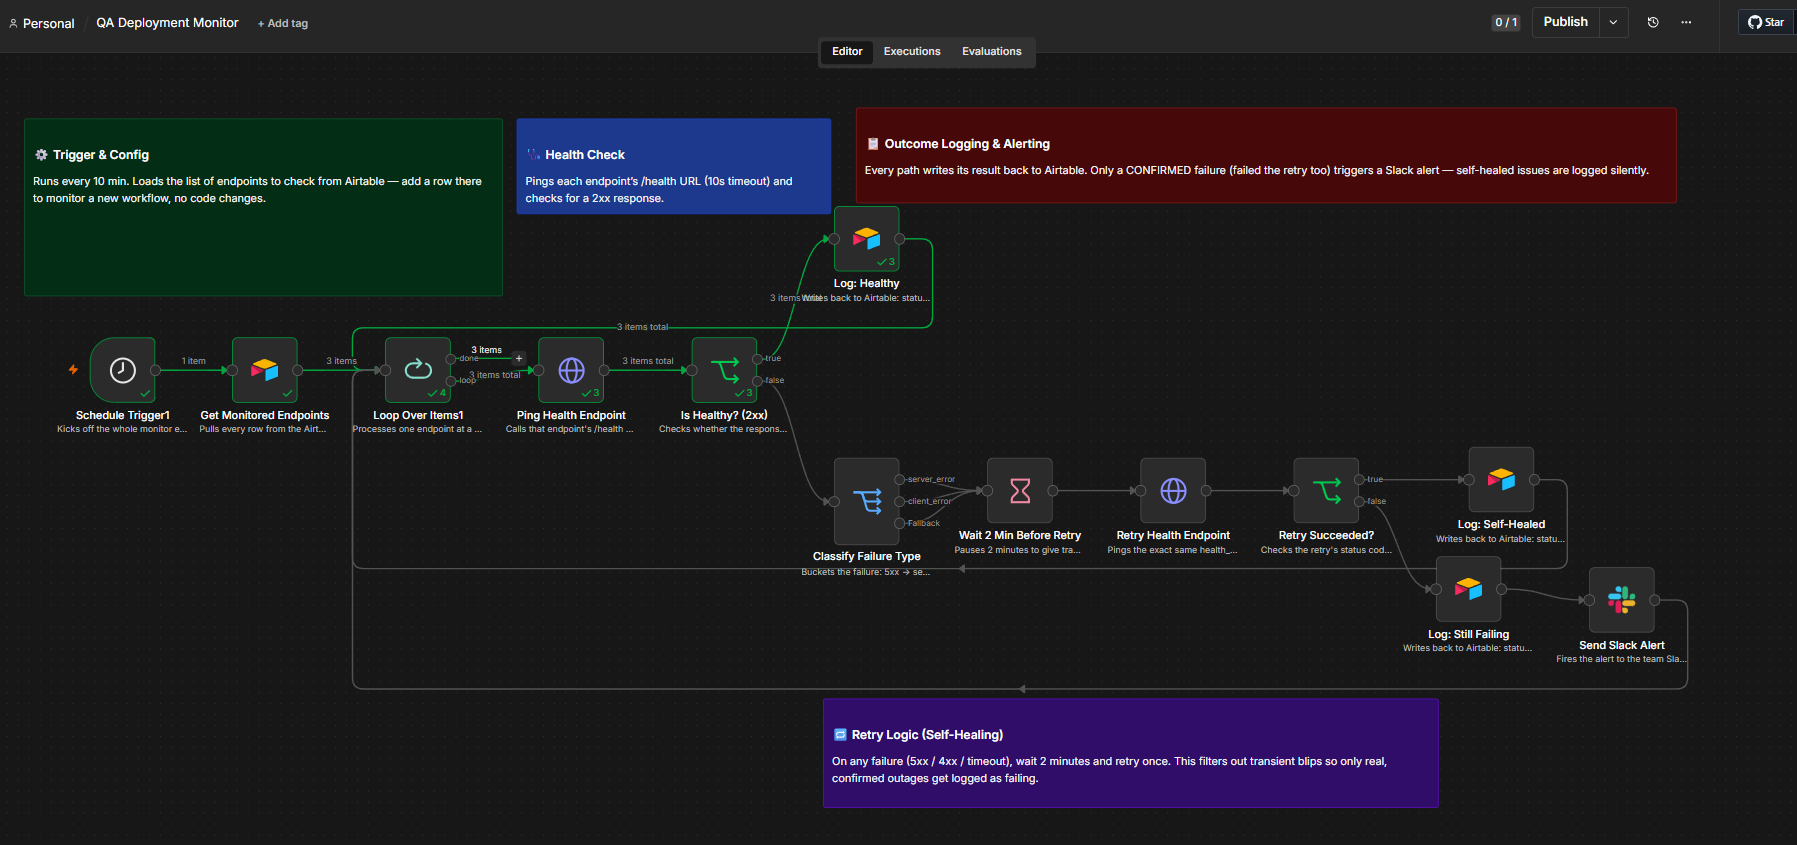
Task: Click the client_error output of Classify Failure
Action: point(900,501)
